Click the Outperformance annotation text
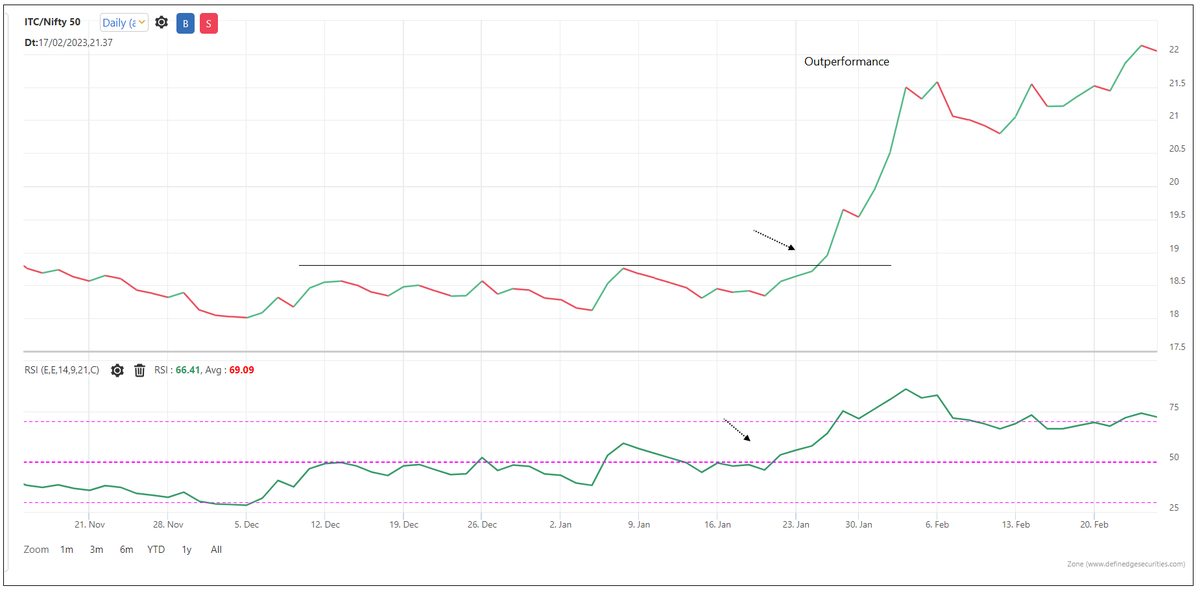1200x595 pixels. (846, 62)
